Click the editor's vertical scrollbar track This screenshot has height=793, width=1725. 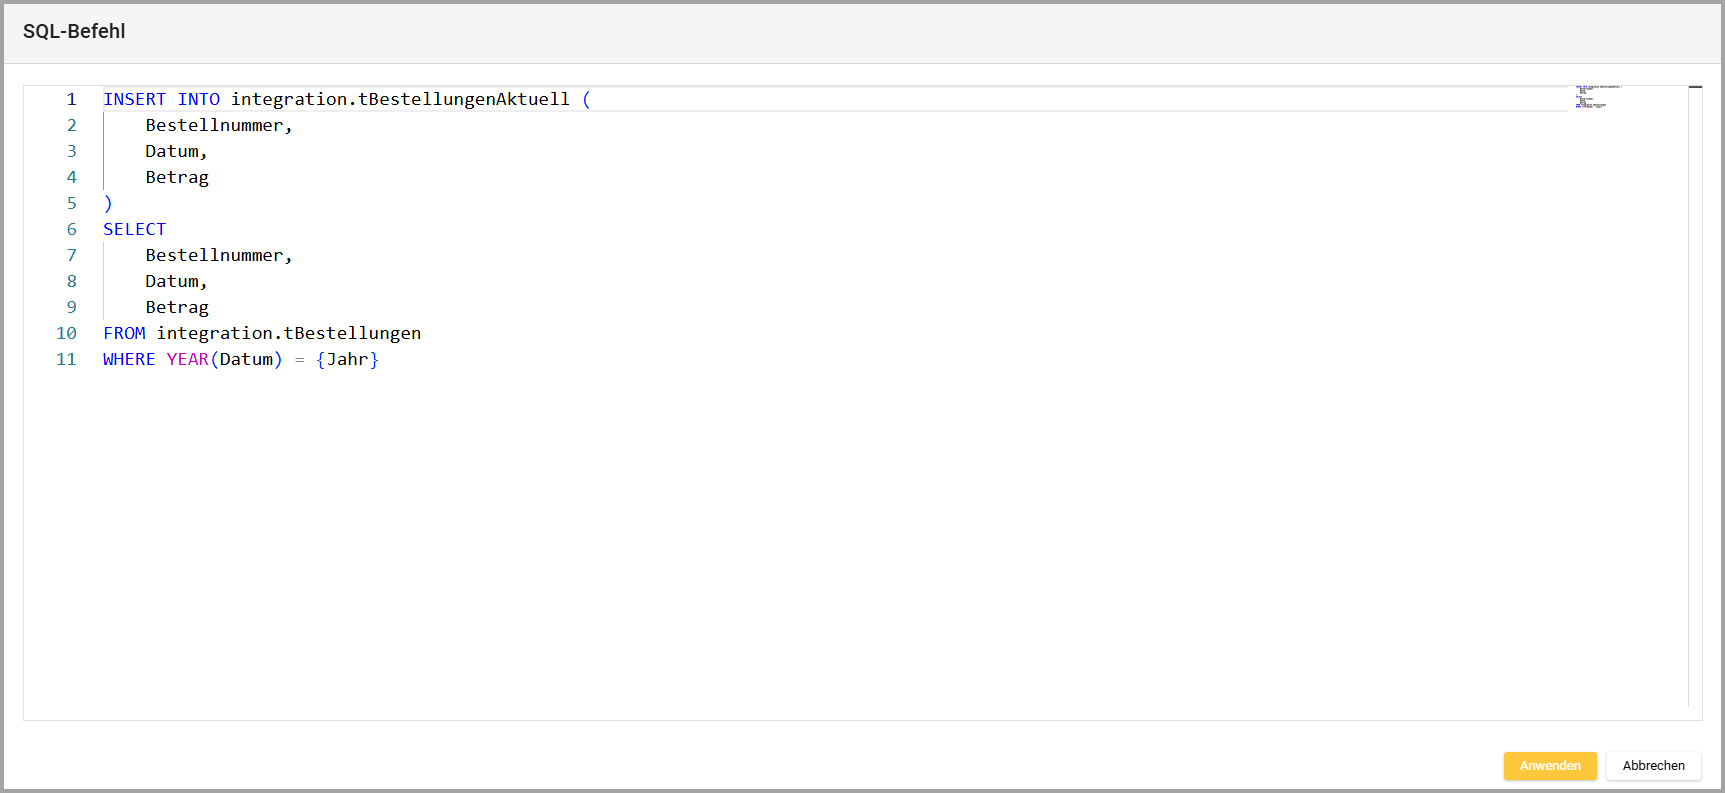(1695, 400)
